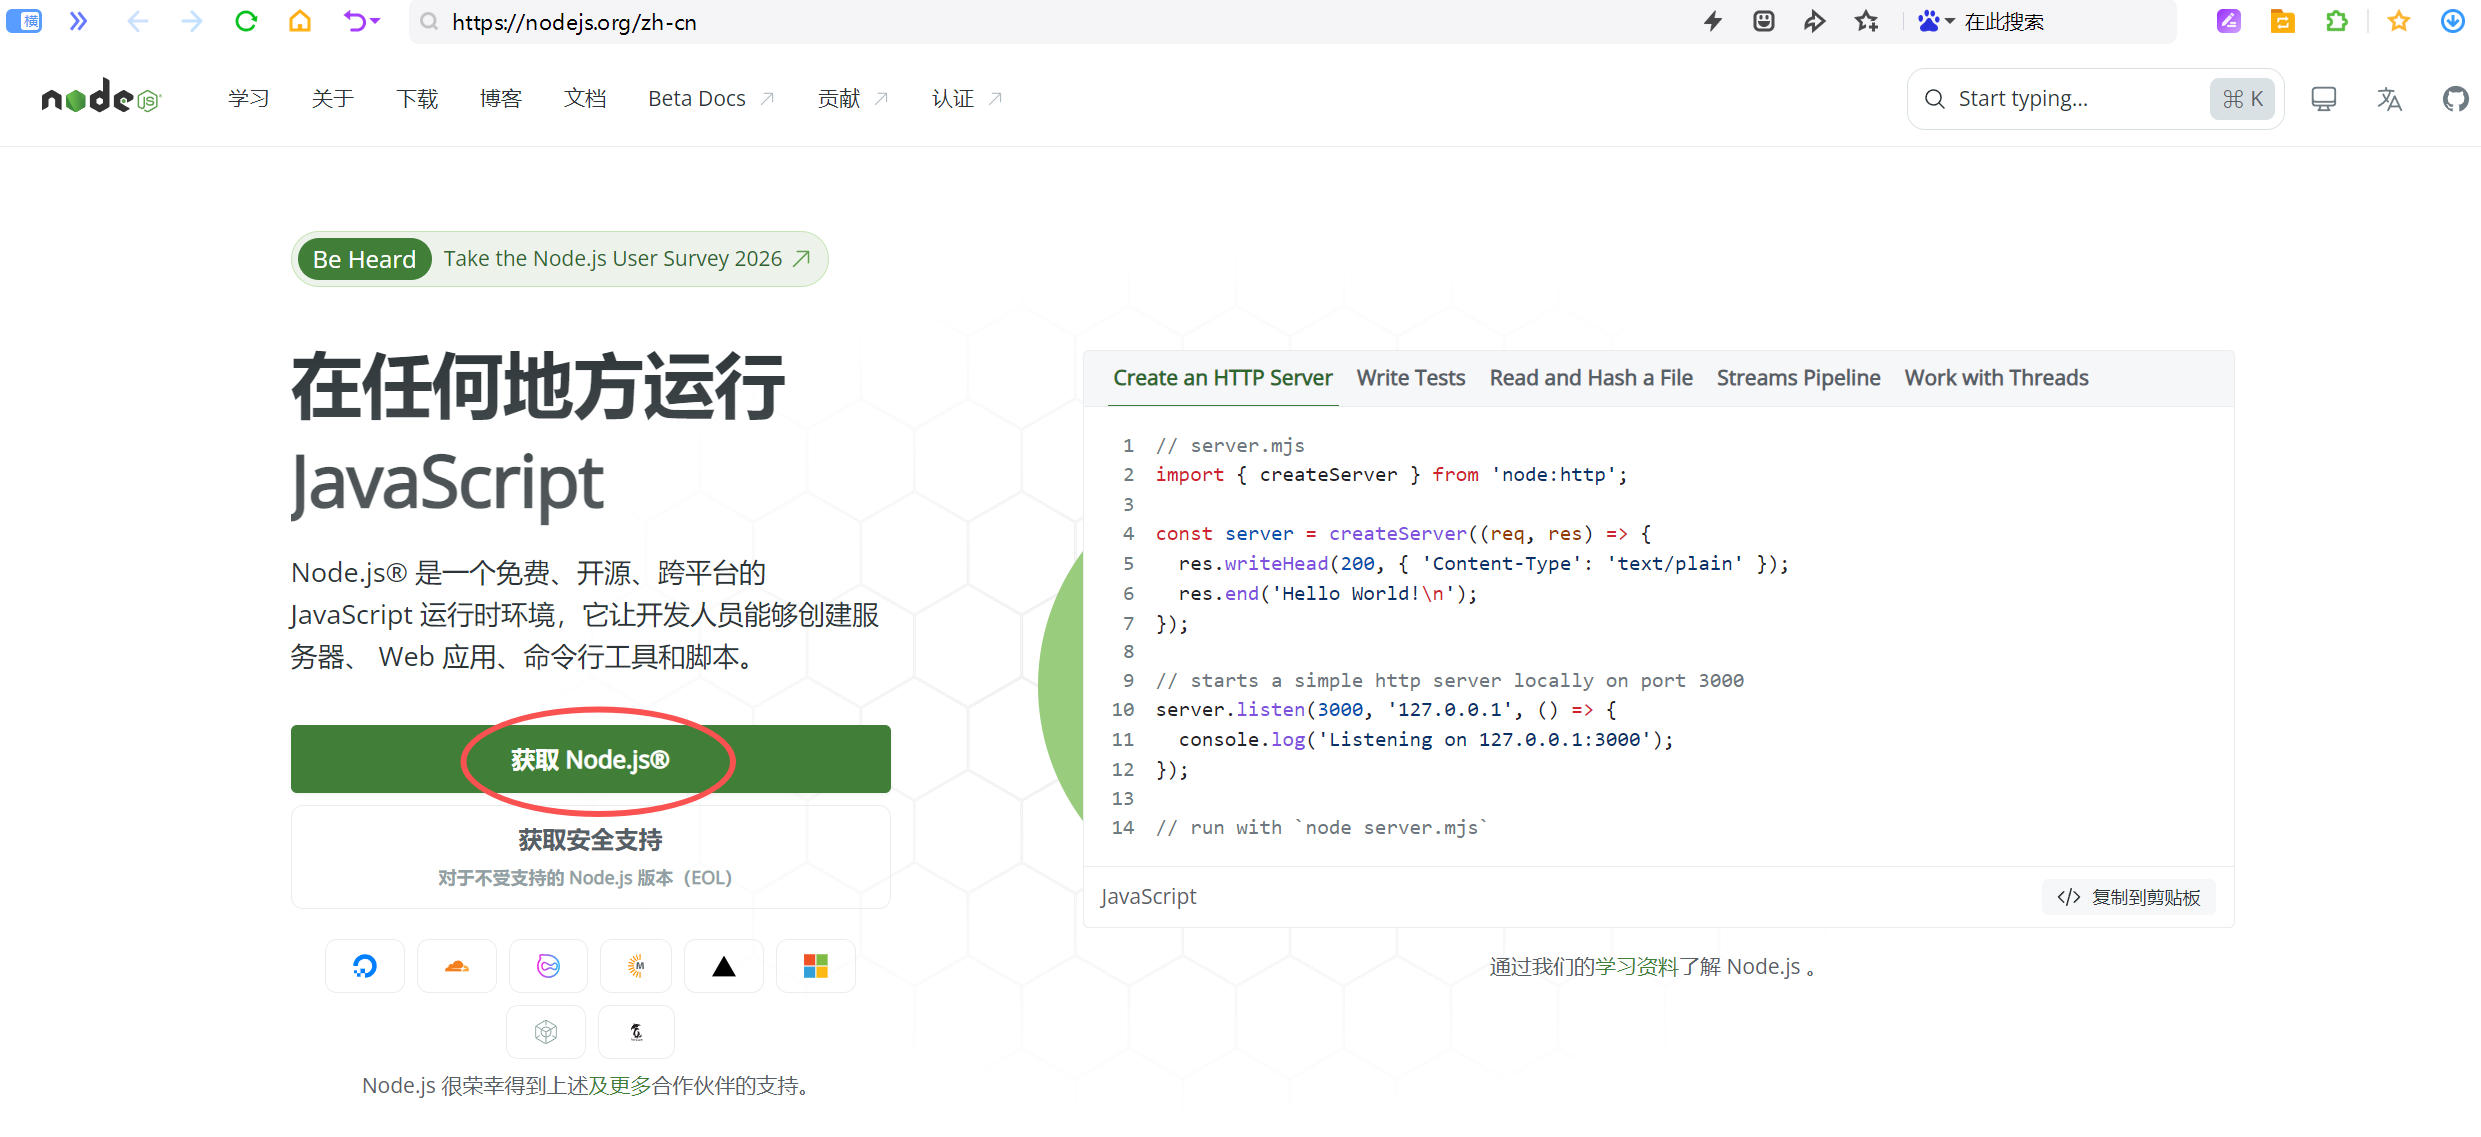
Task: Click the purple undo close-tab icon
Action: 355,21
